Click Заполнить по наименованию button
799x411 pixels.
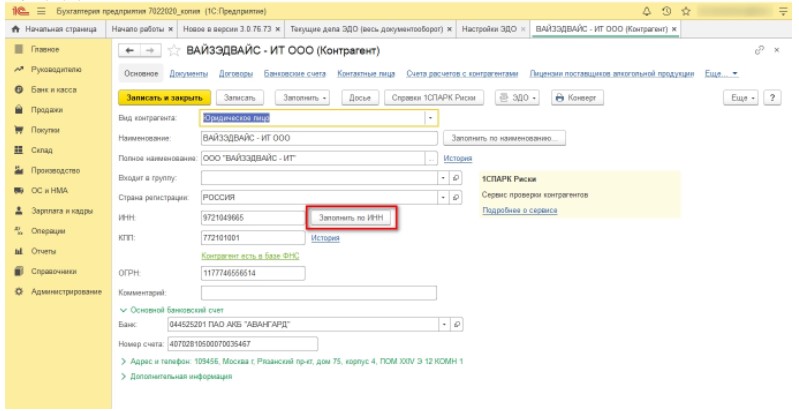coord(504,138)
